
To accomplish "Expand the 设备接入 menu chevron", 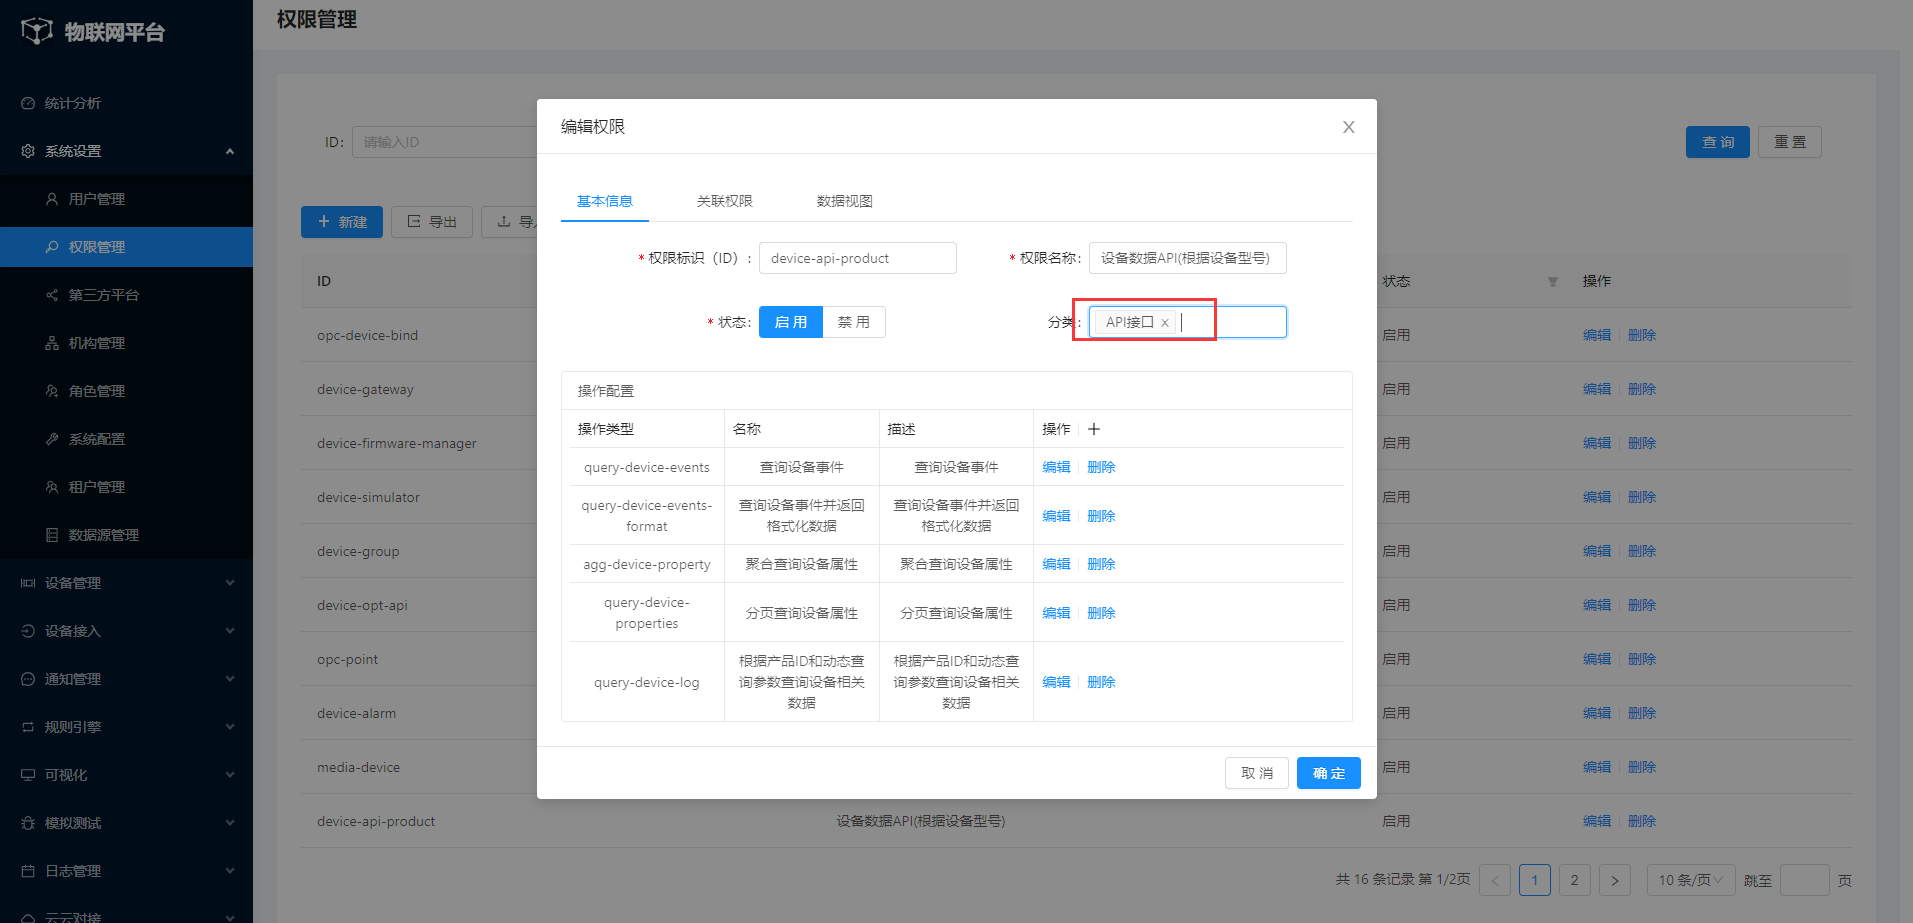I will click(x=230, y=631).
